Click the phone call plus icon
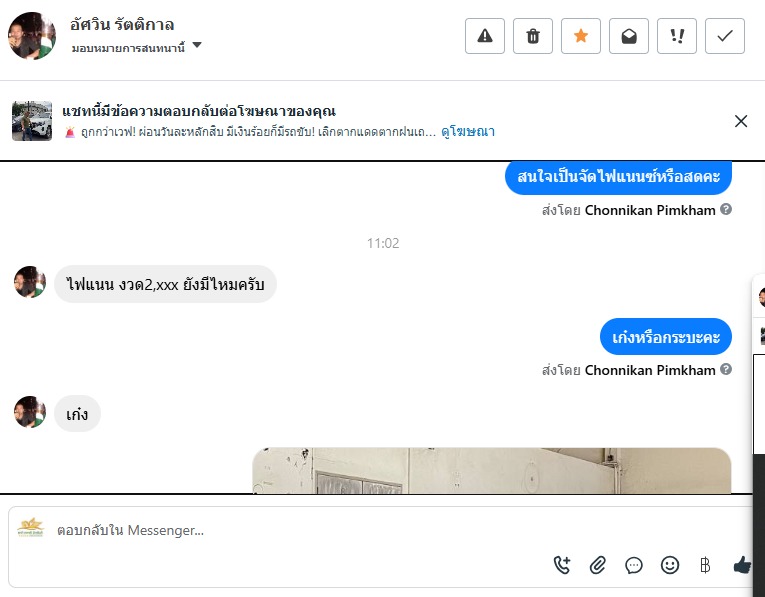Viewport: 765px width, 597px height. [x=562, y=565]
